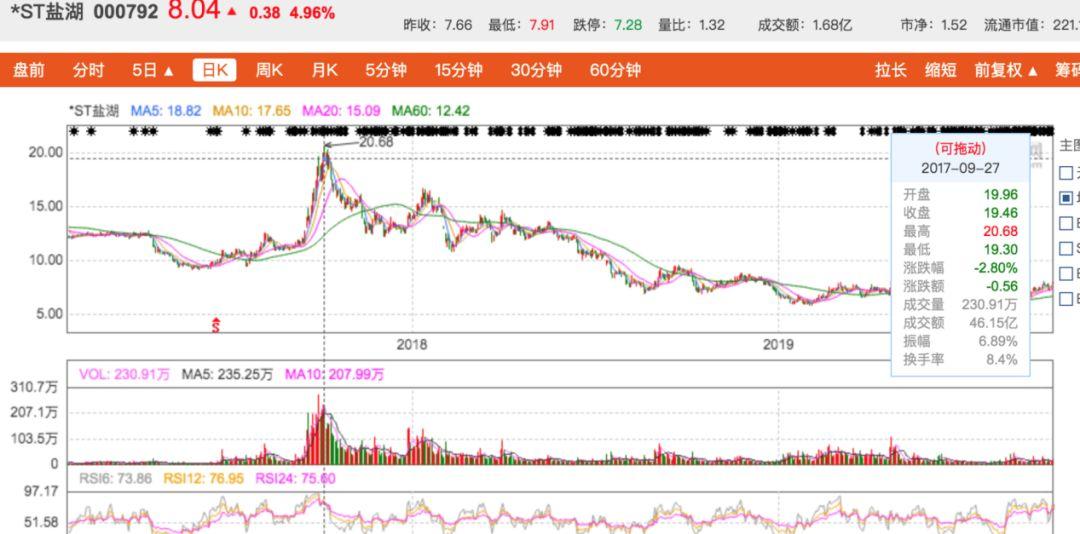Click the 最低: 7.91 header value

pyautogui.click(x=521, y=25)
